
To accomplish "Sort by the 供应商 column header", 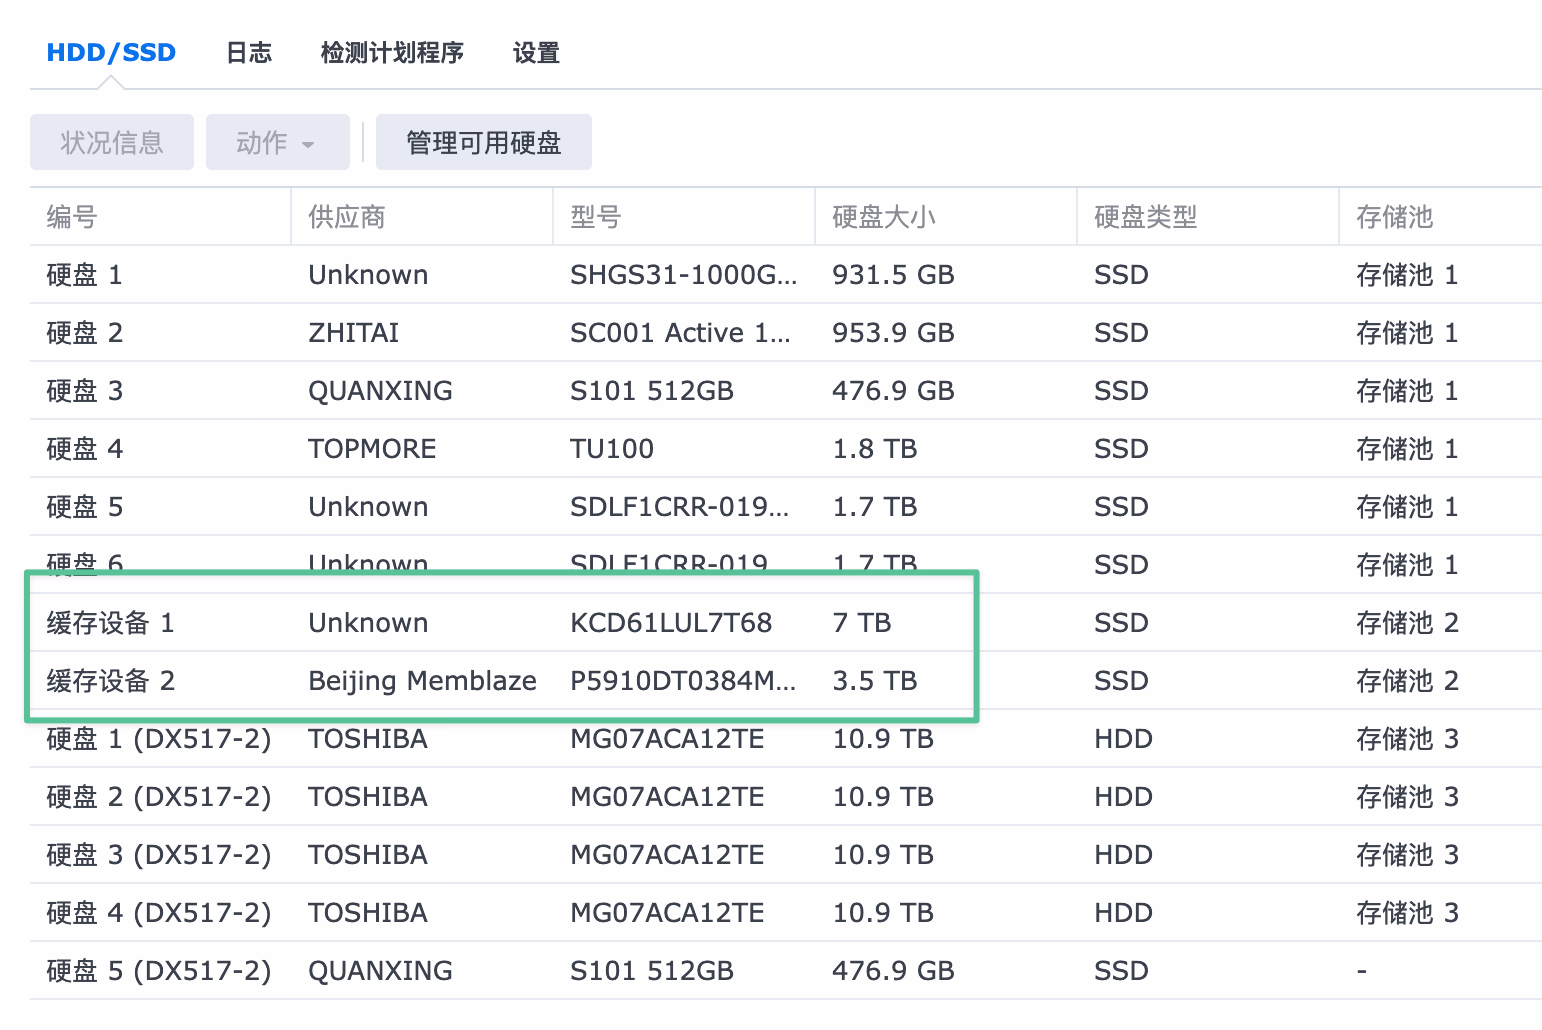I will 347,217.
